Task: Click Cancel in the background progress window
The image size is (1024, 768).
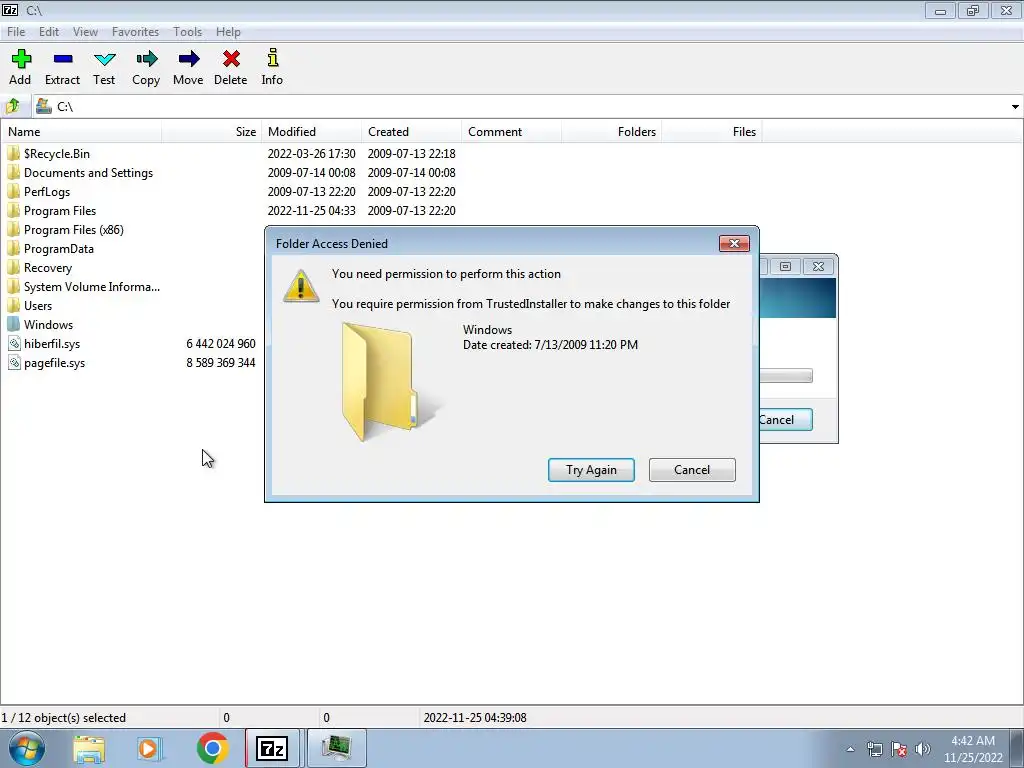Action: pos(786,419)
